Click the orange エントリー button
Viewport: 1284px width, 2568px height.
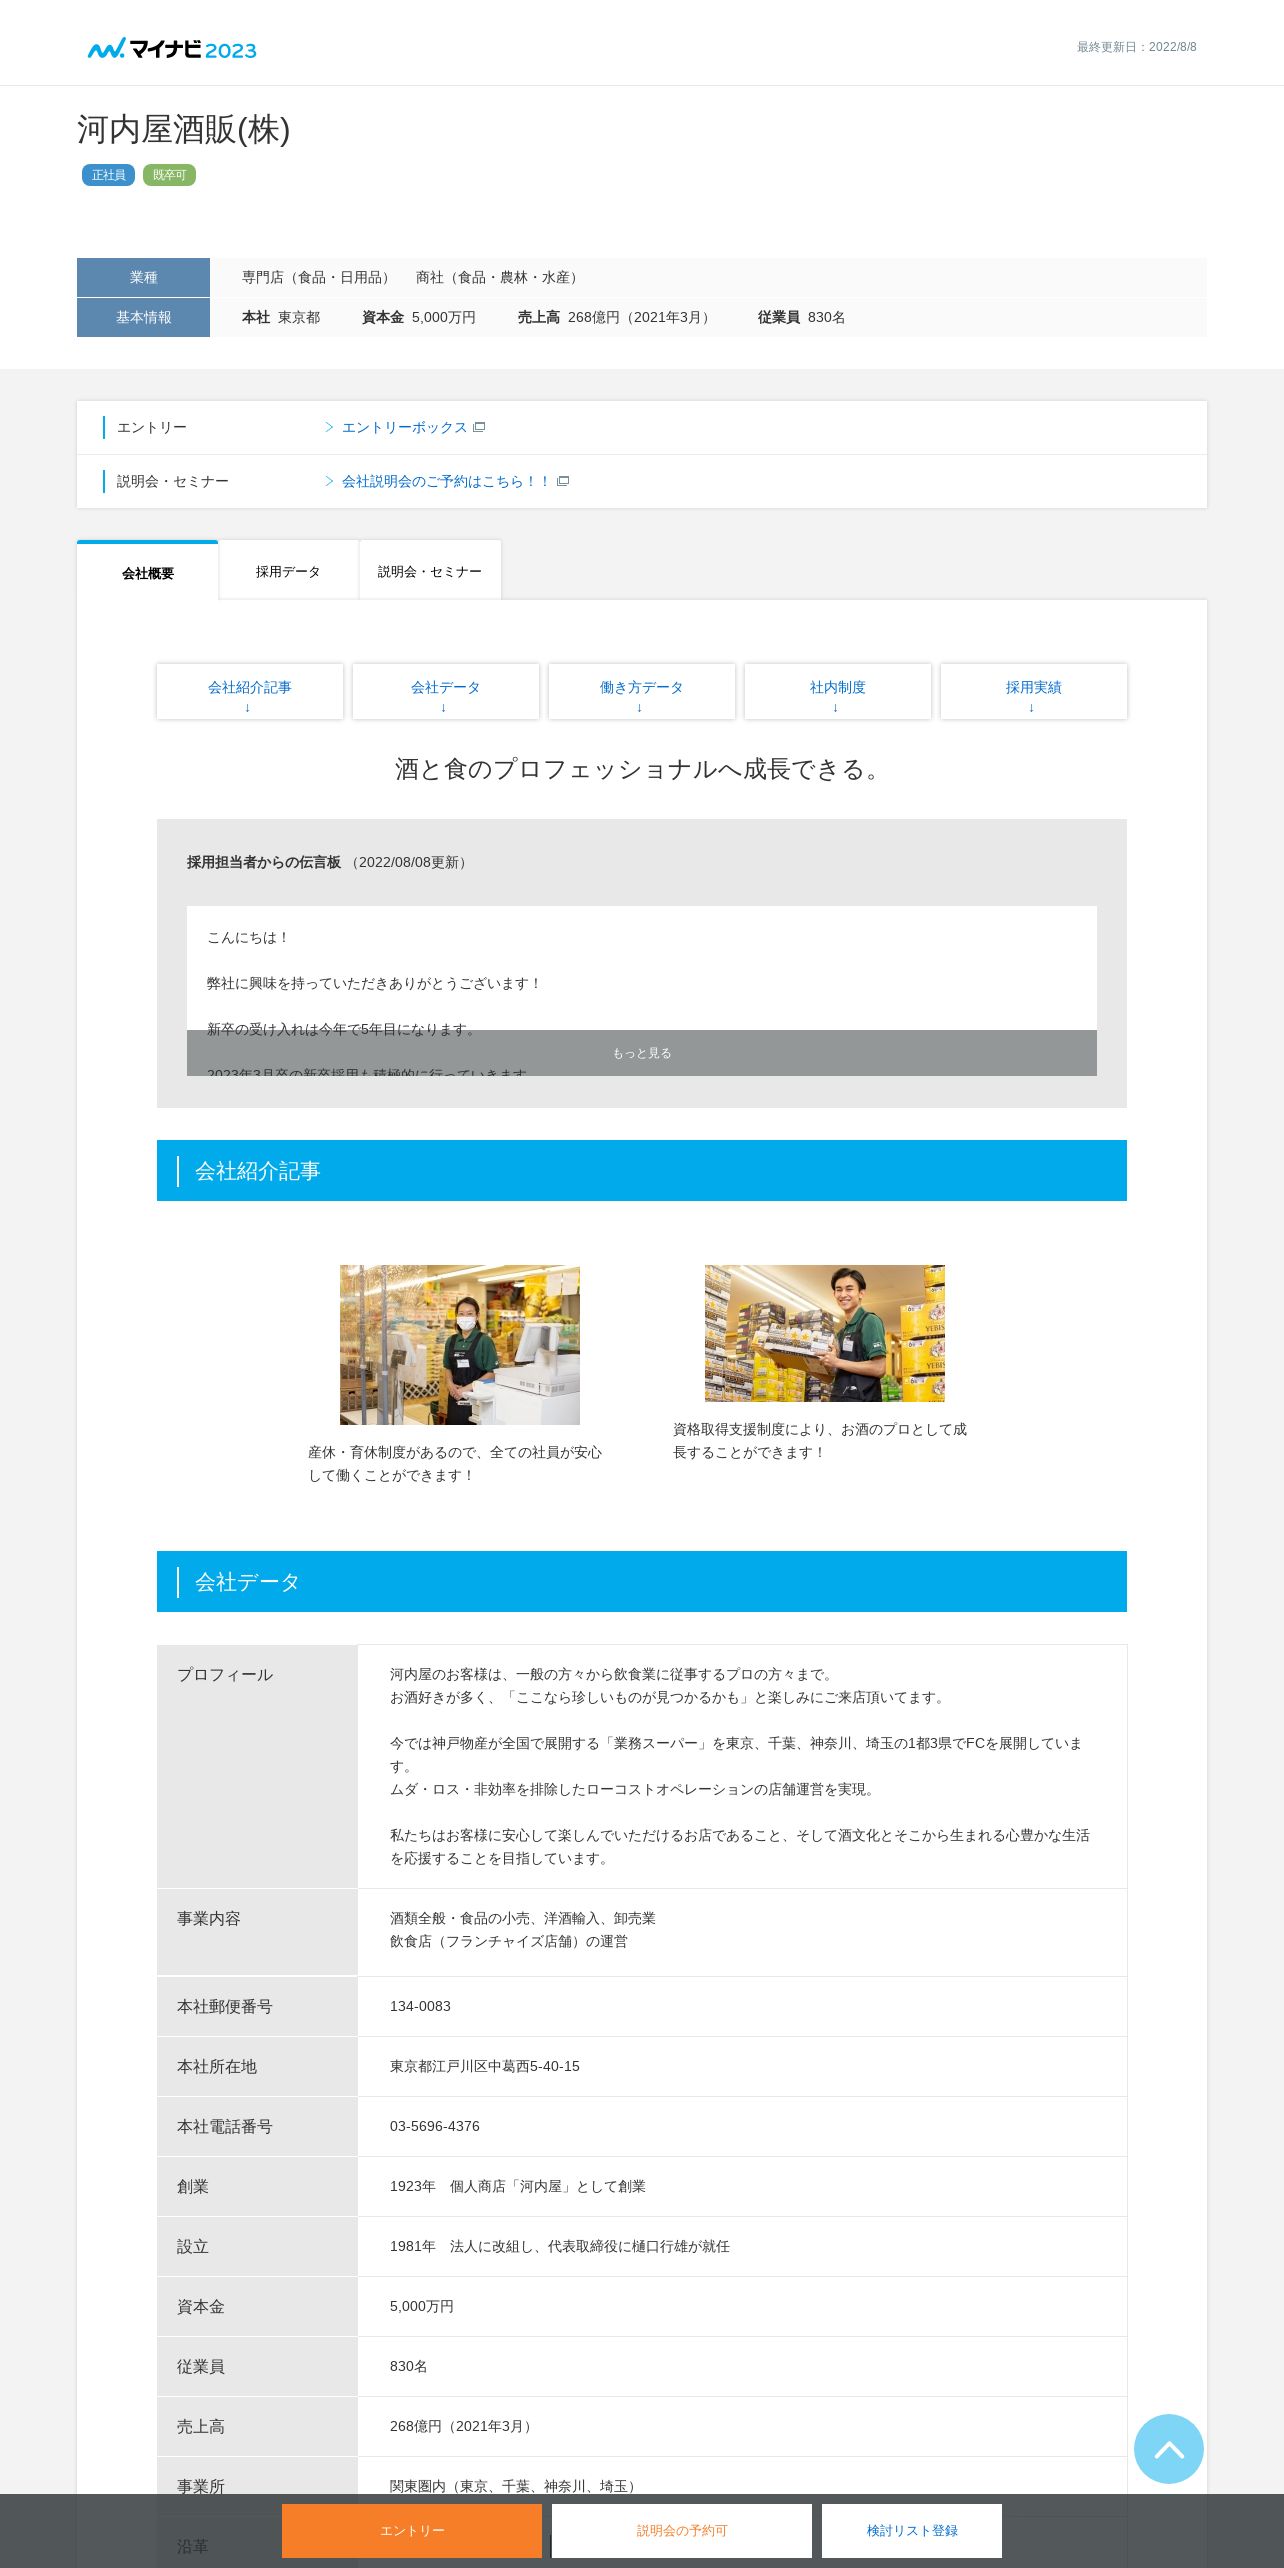(412, 2530)
